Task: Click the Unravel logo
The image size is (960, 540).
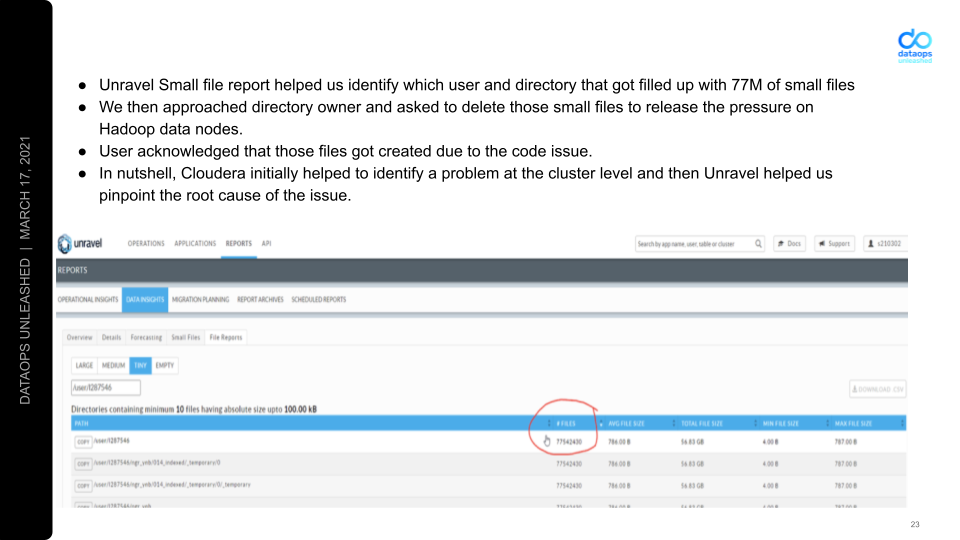Action: click(x=80, y=244)
